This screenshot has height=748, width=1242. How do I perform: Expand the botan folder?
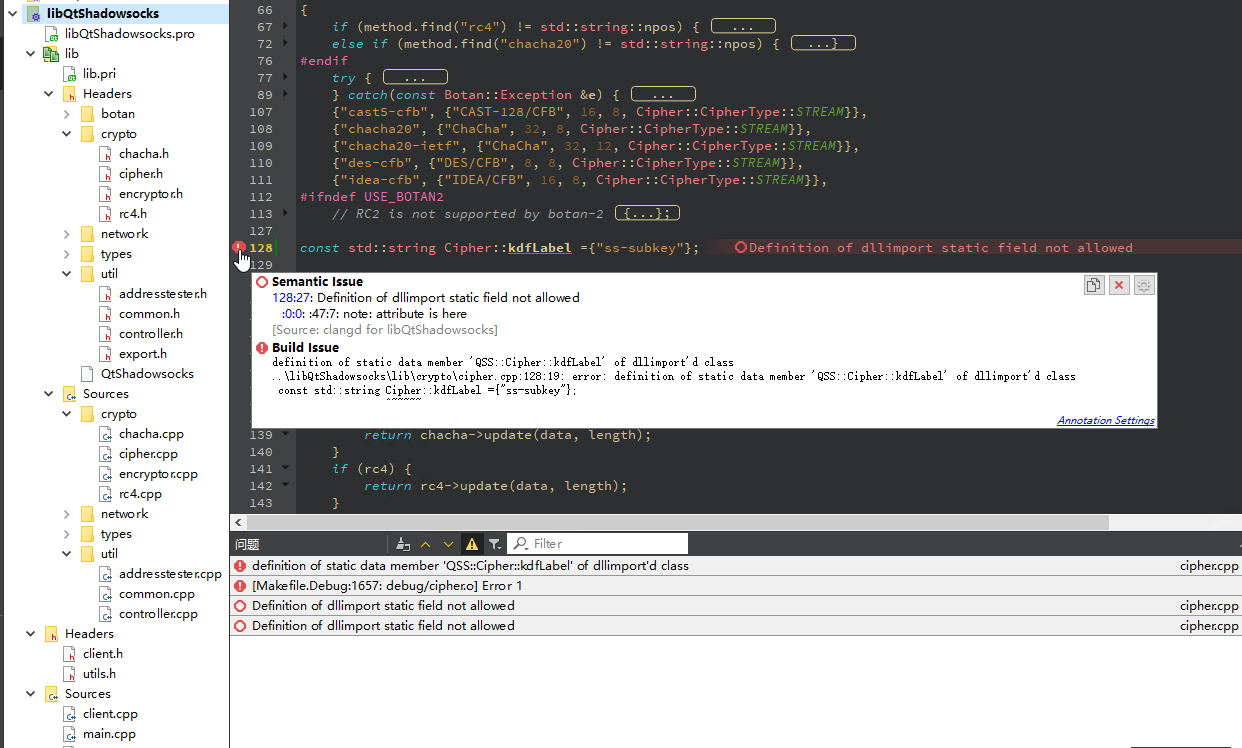pyautogui.click(x=66, y=114)
